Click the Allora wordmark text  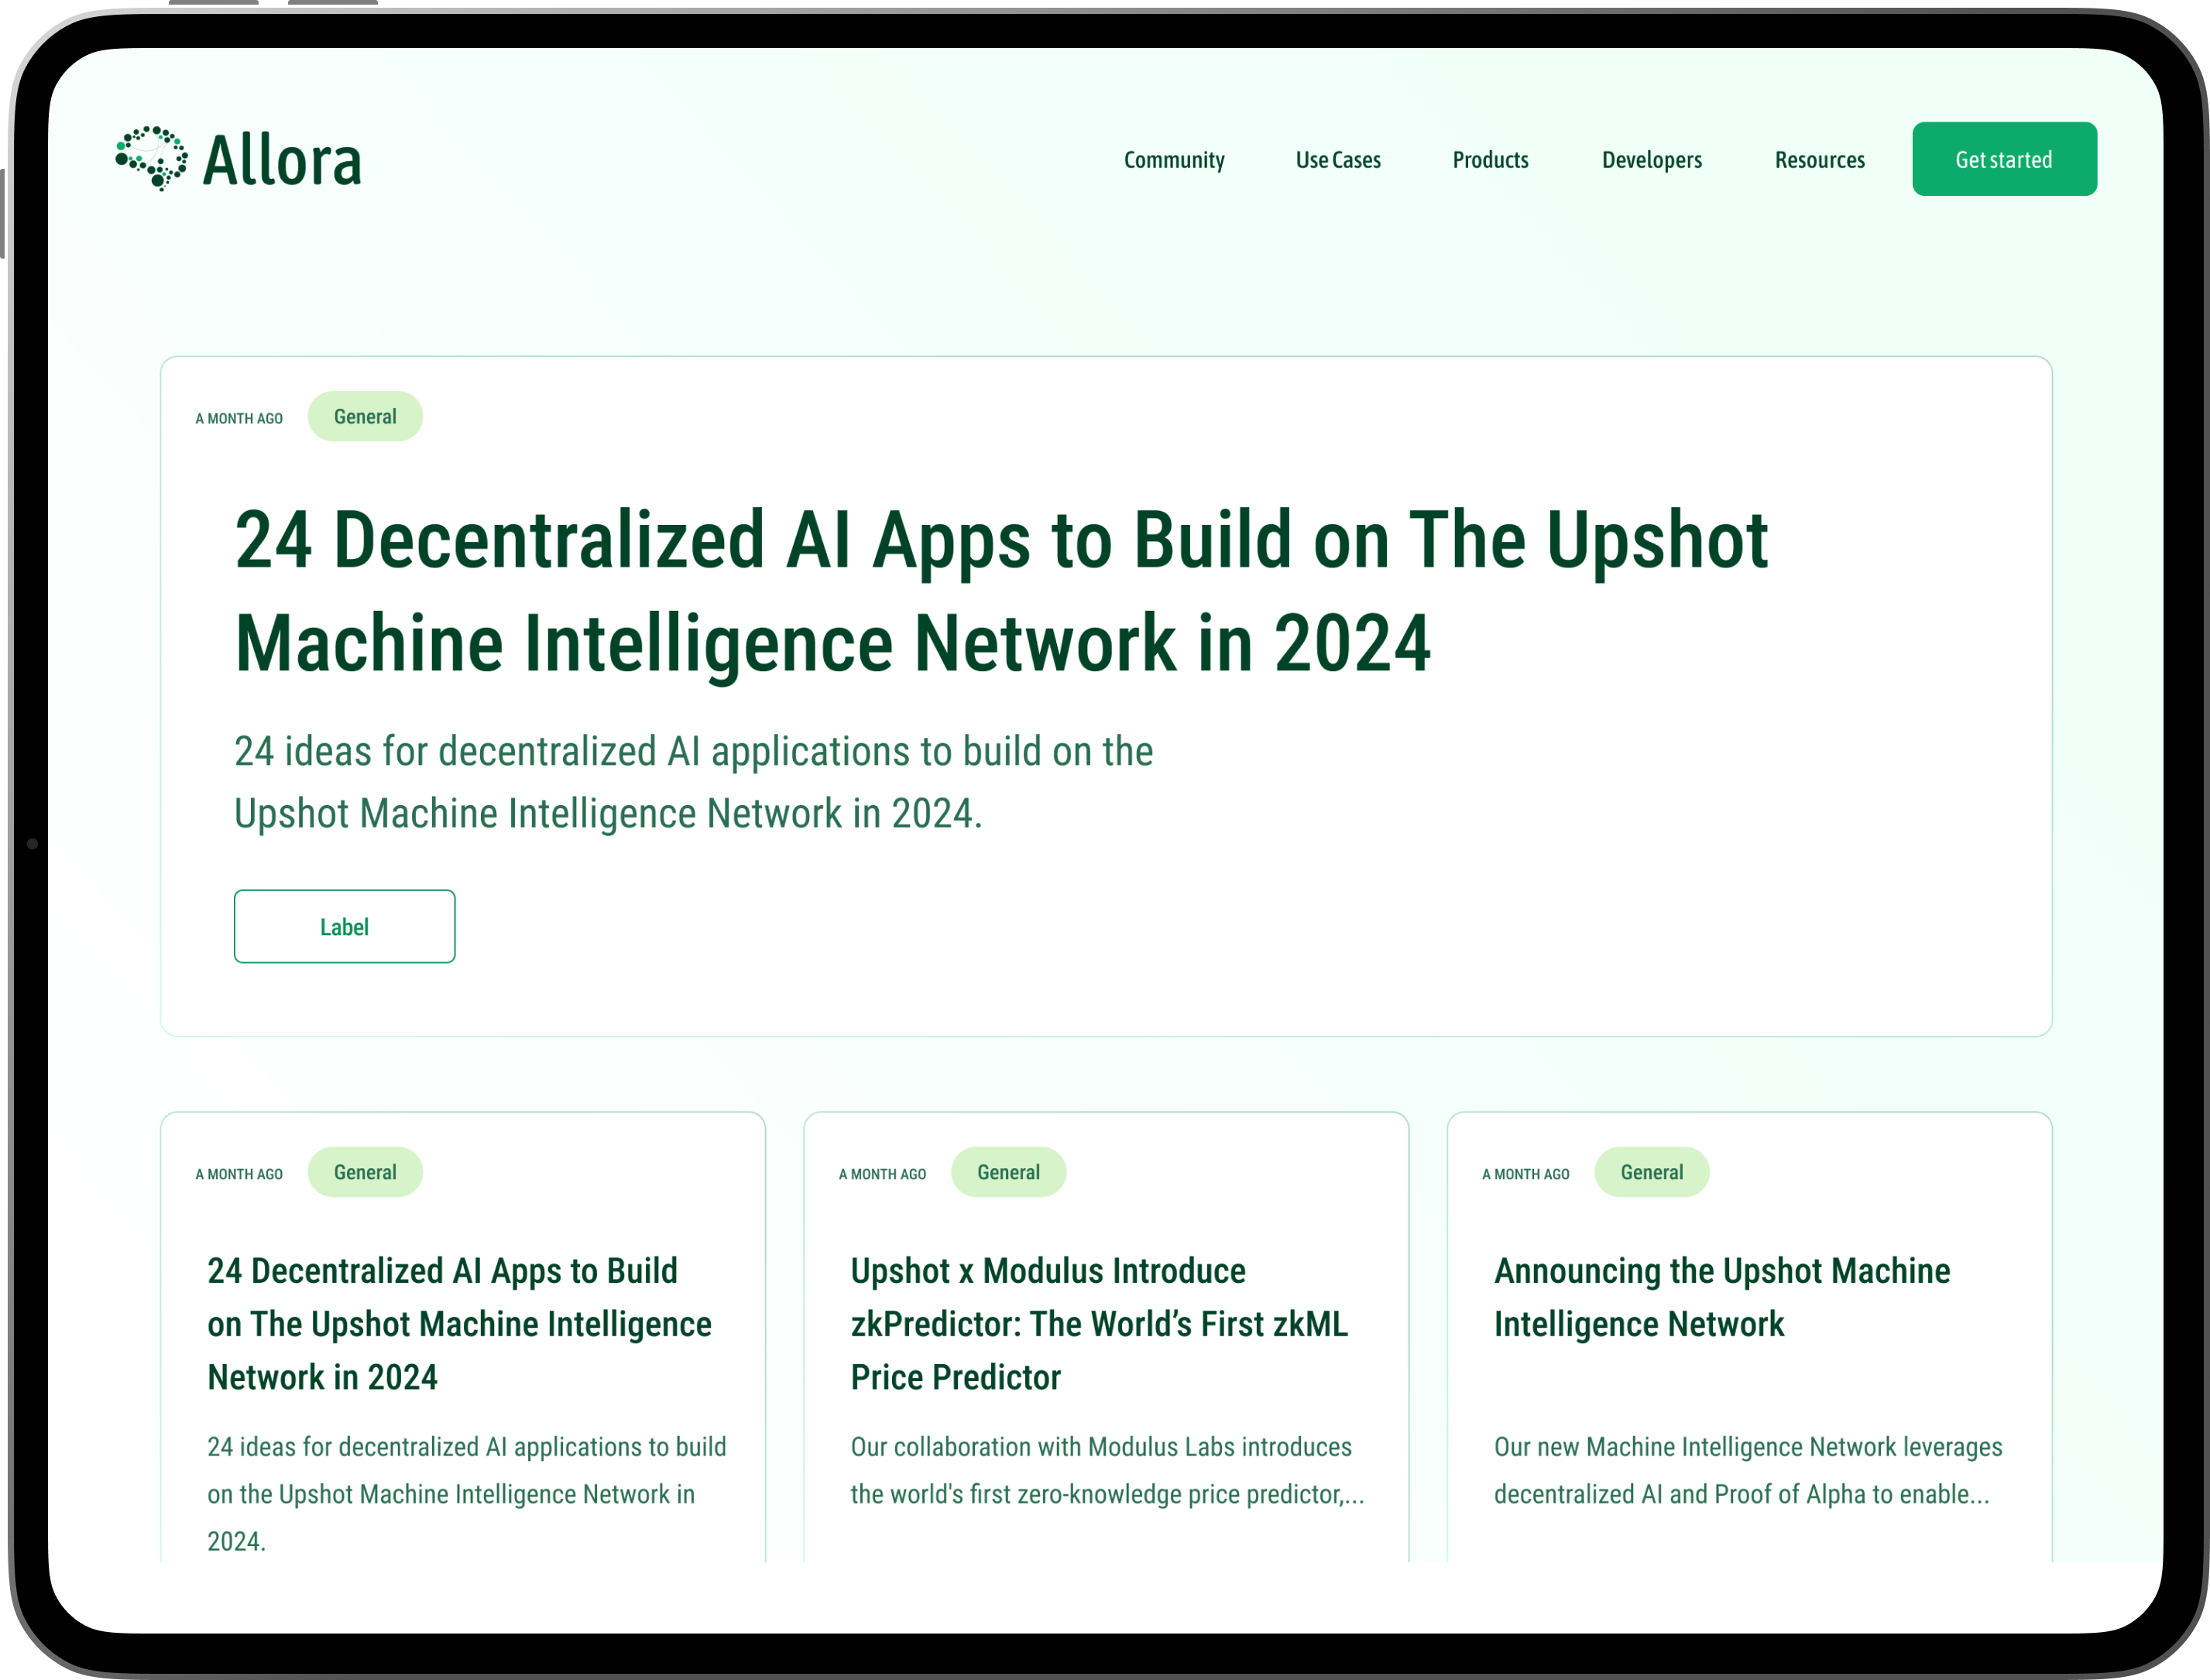(281, 161)
